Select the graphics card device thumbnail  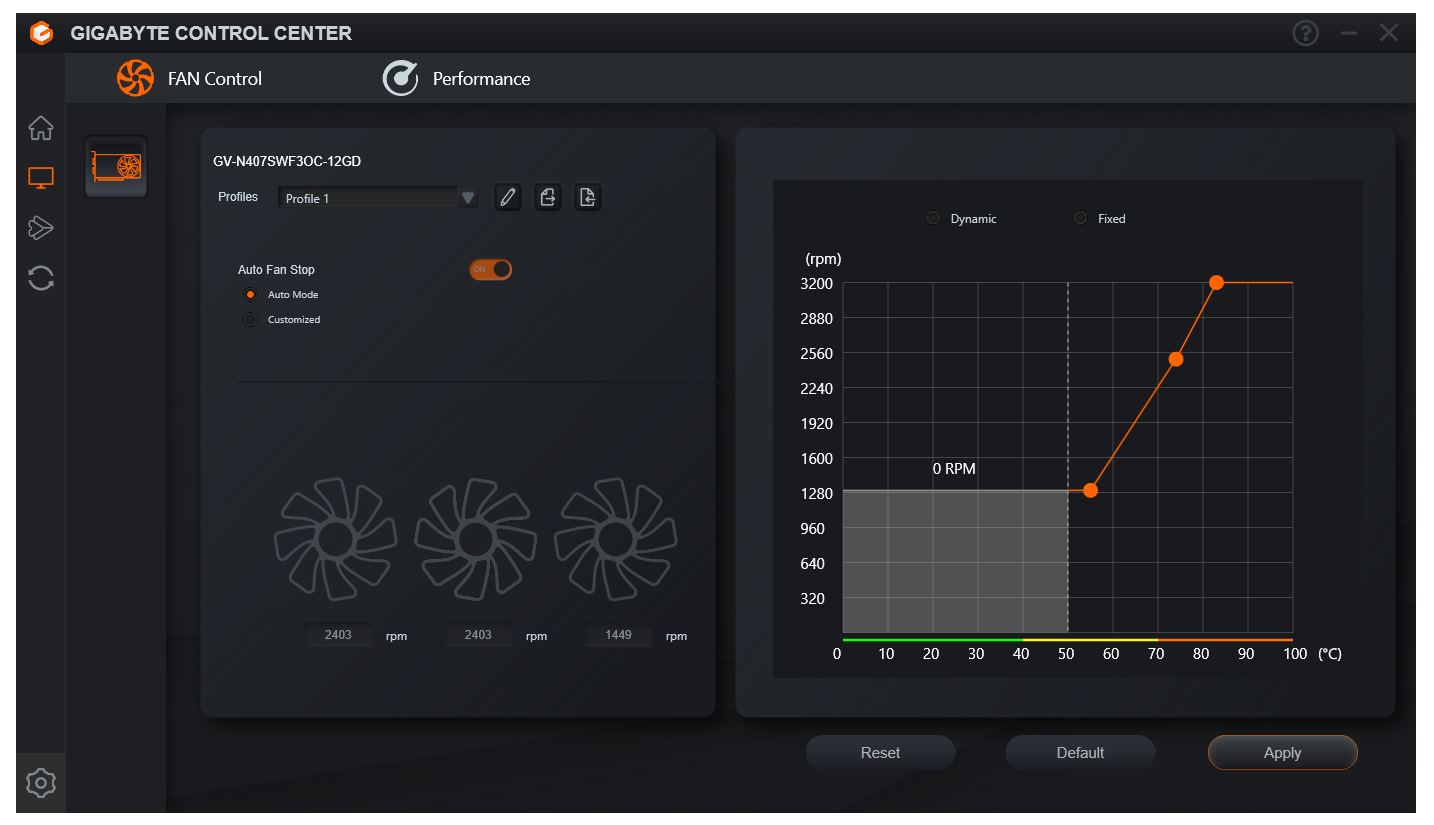116,166
